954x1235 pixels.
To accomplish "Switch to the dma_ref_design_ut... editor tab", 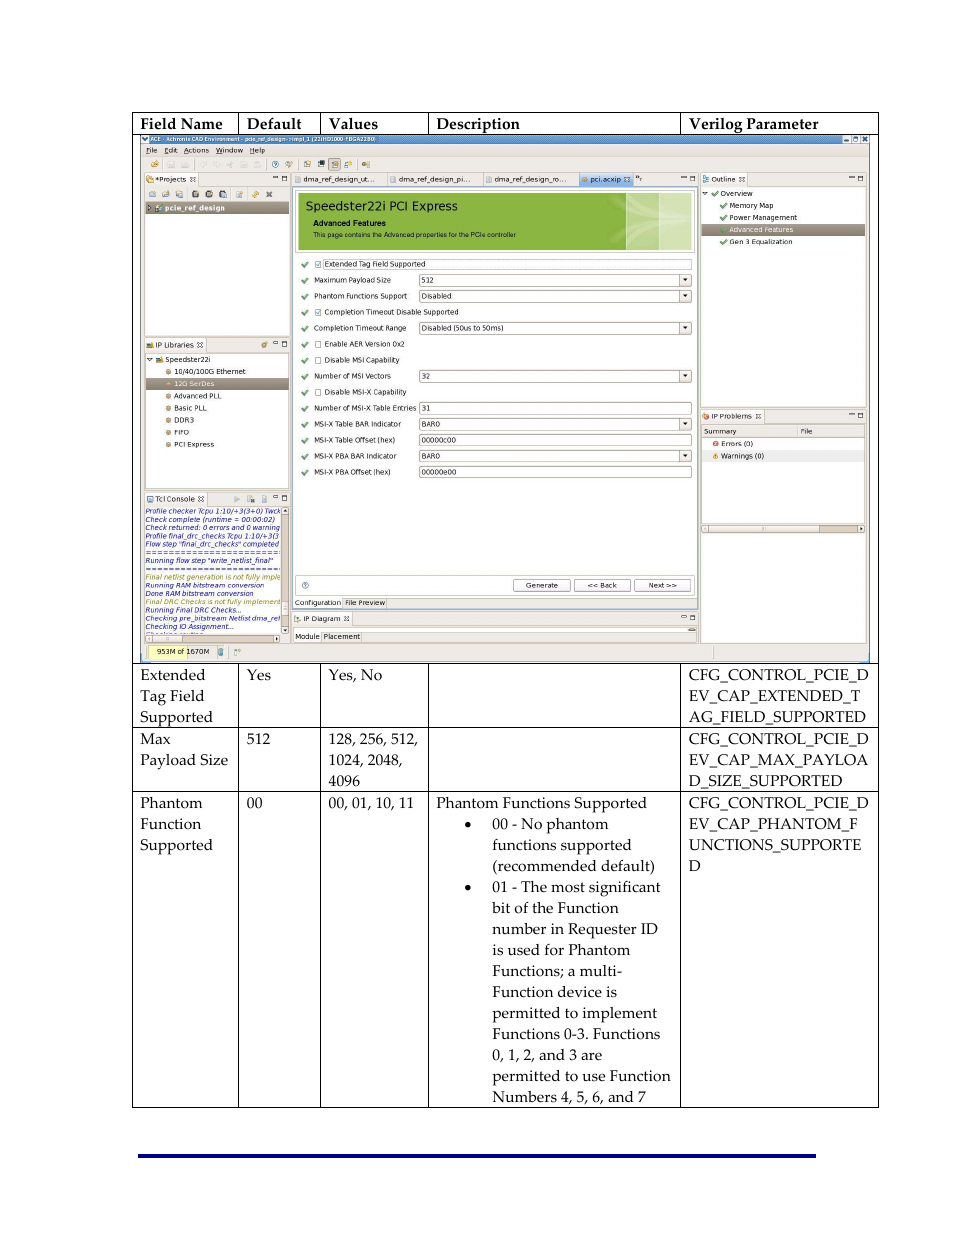I will [337, 180].
